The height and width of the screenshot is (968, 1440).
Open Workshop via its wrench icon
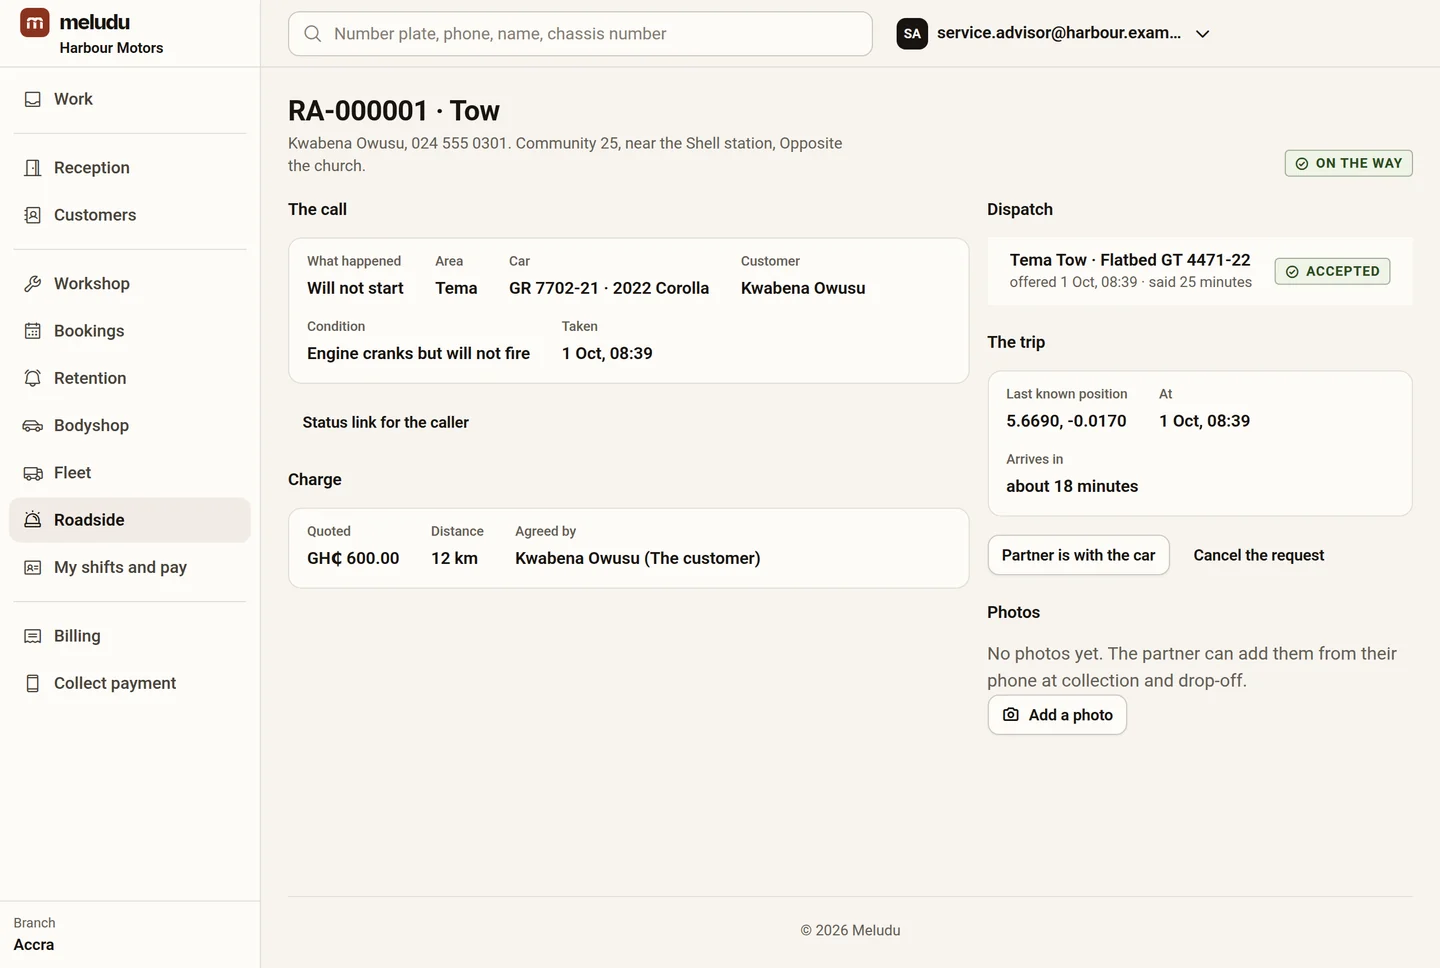click(x=33, y=284)
